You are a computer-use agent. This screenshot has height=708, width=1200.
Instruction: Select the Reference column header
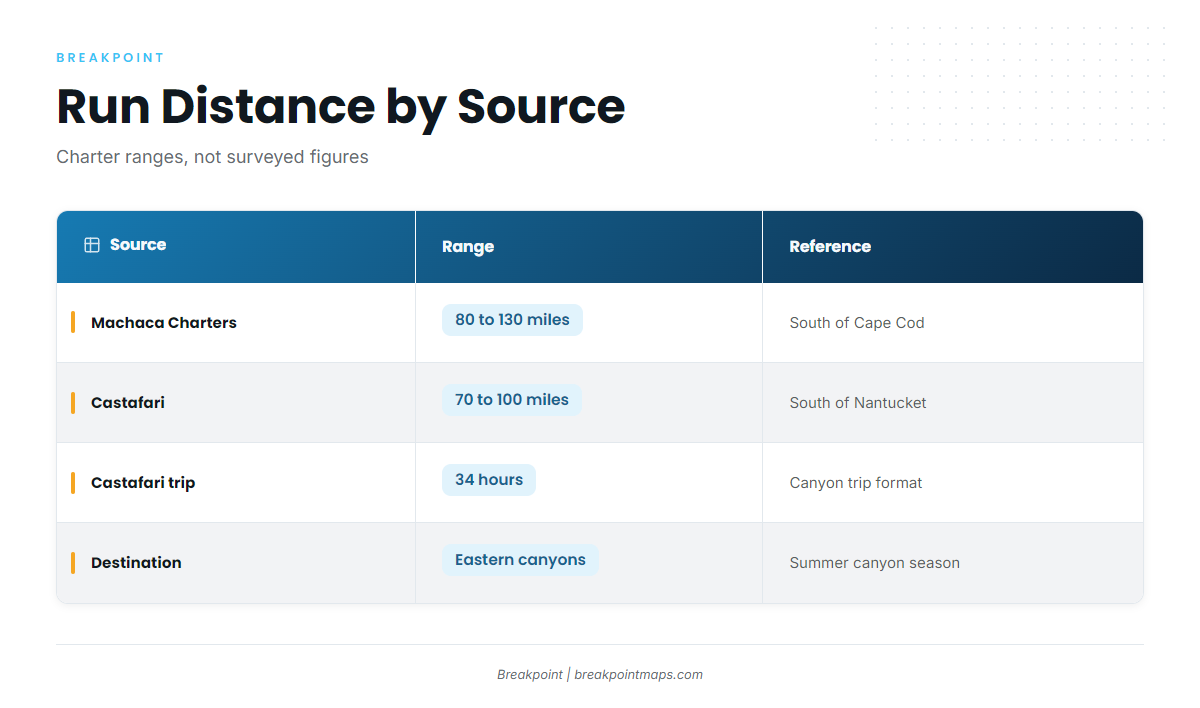pyautogui.click(x=830, y=247)
